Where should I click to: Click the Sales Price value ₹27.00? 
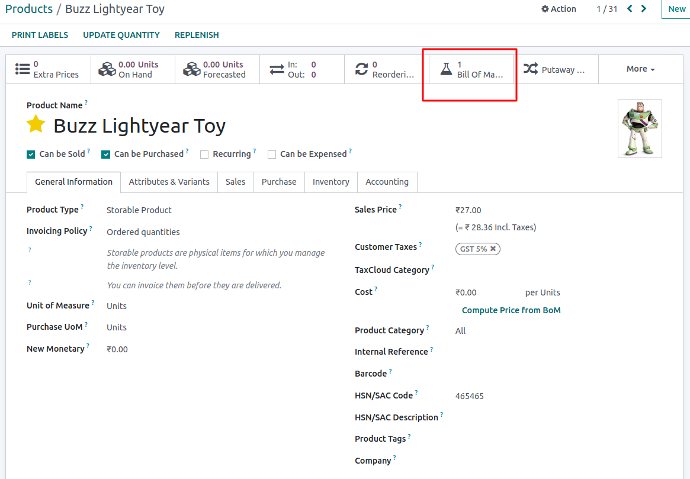click(x=468, y=210)
